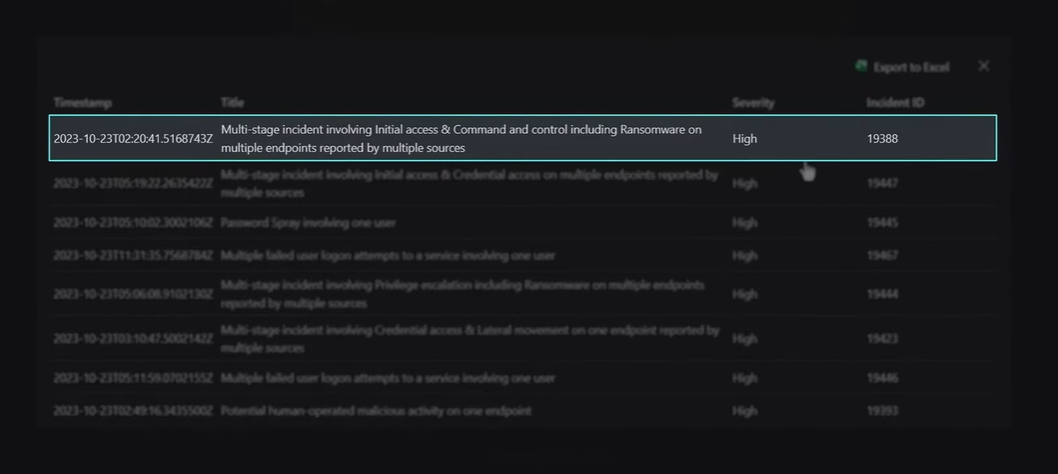Image resolution: width=1058 pixels, height=474 pixels.
Task: Open the Potential human-operated malicious activity incident
Action: click(x=376, y=411)
